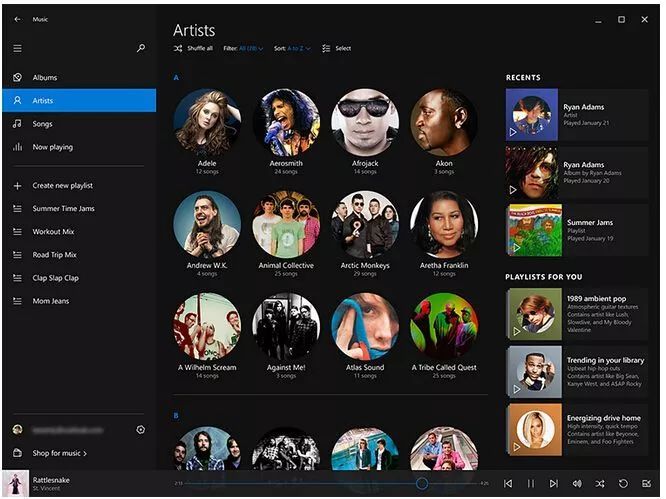Click the Shop for music bag icon
The image size is (666, 499).
[x=17, y=453]
